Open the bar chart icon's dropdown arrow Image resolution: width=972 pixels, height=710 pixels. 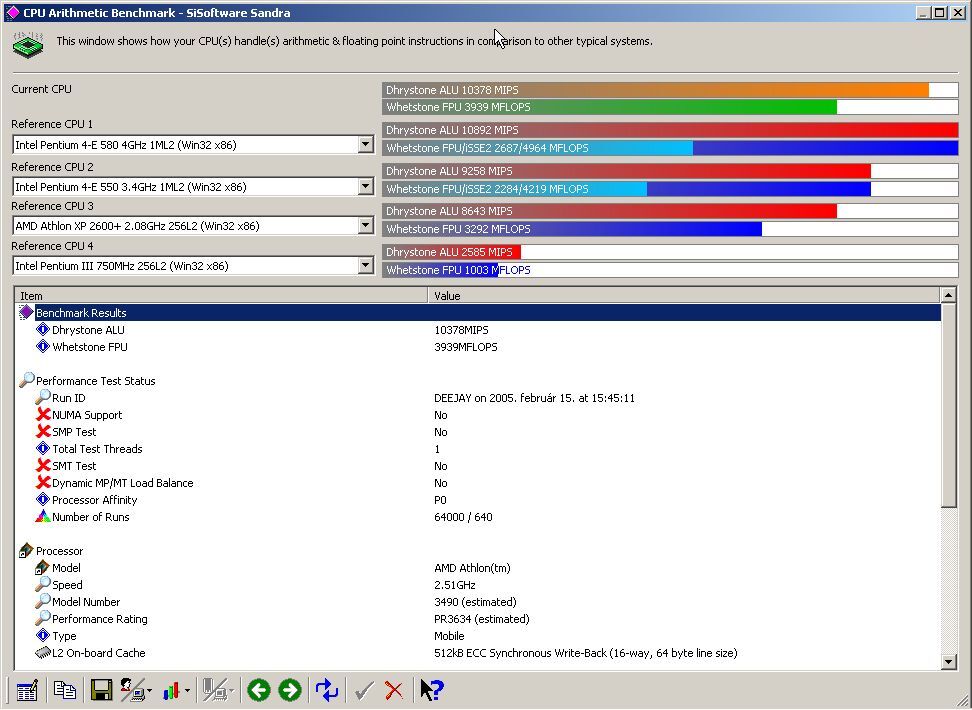pos(187,691)
